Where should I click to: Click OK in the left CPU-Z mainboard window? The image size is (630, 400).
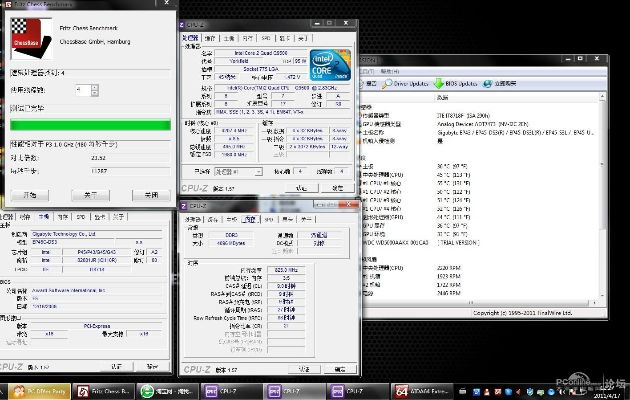152,367
